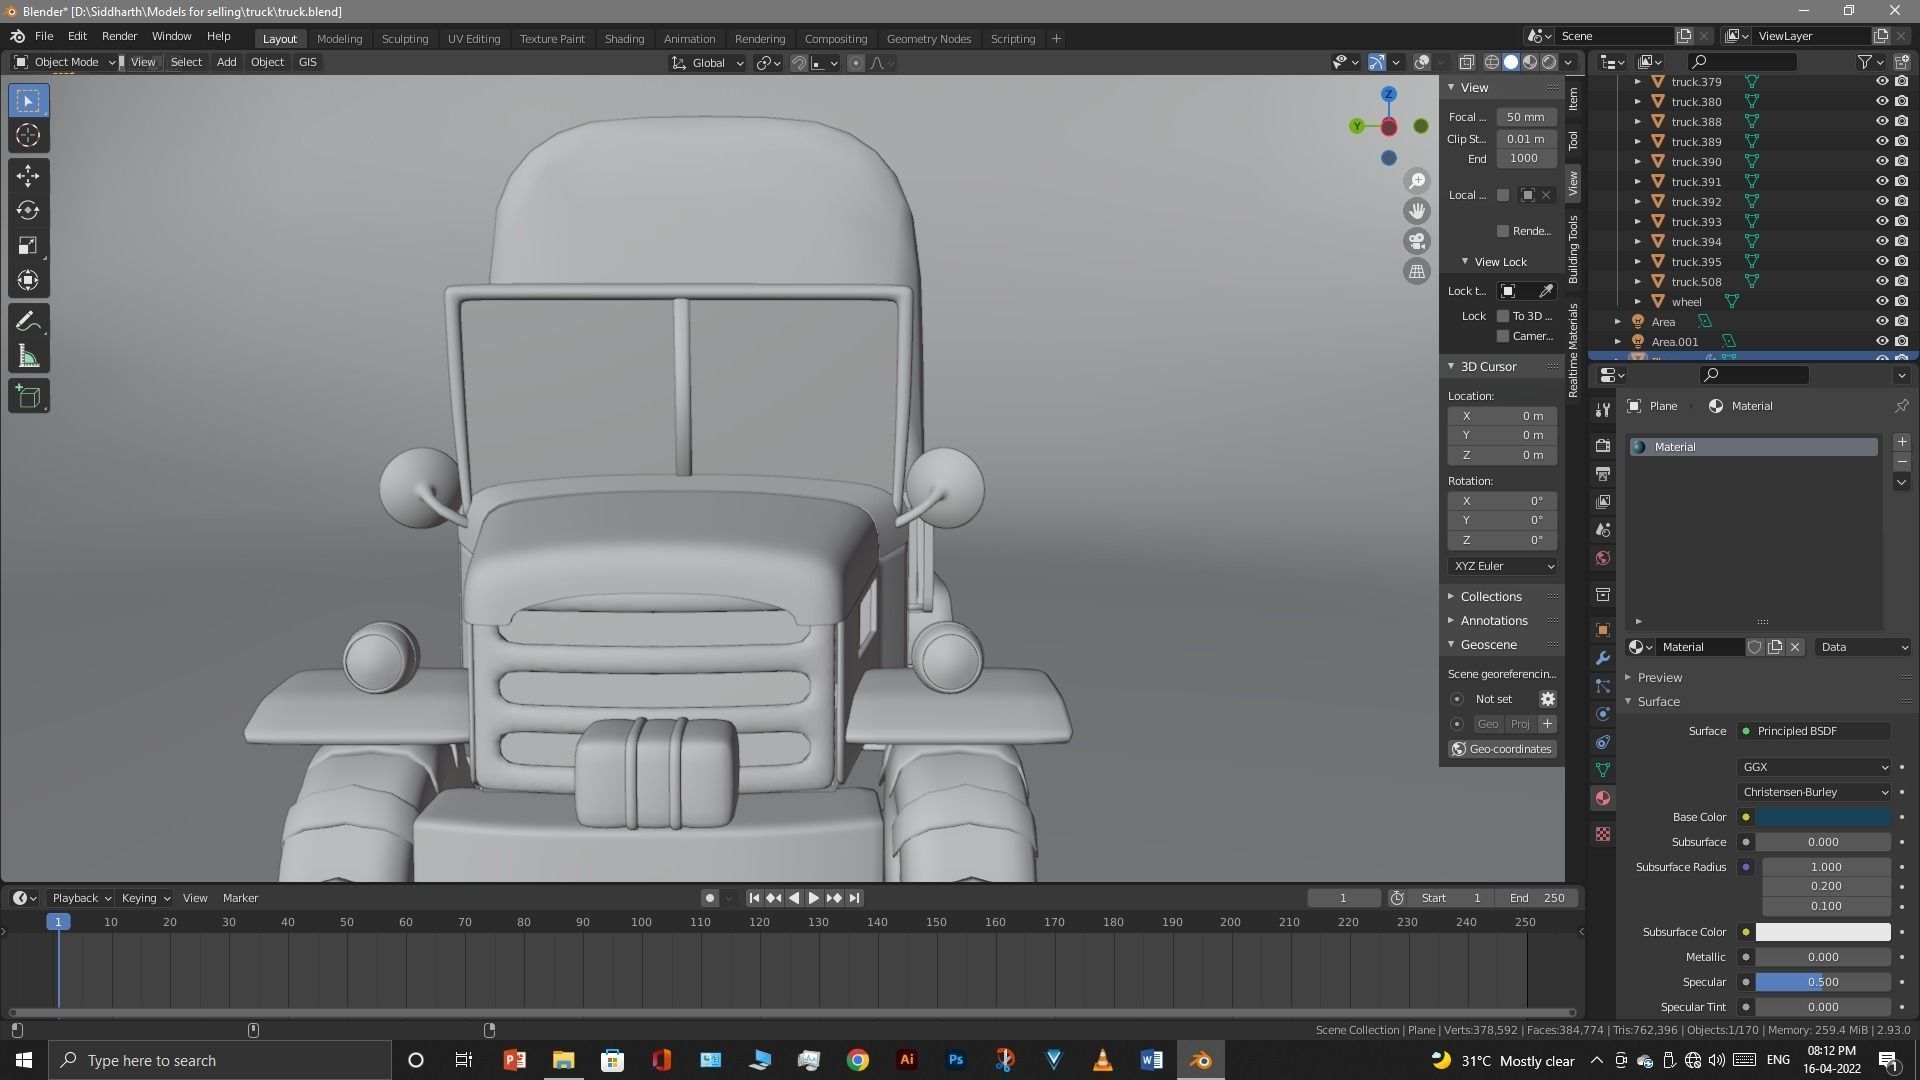Open the viewport Add menu
The width and height of the screenshot is (1920, 1080).
[x=226, y=62]
